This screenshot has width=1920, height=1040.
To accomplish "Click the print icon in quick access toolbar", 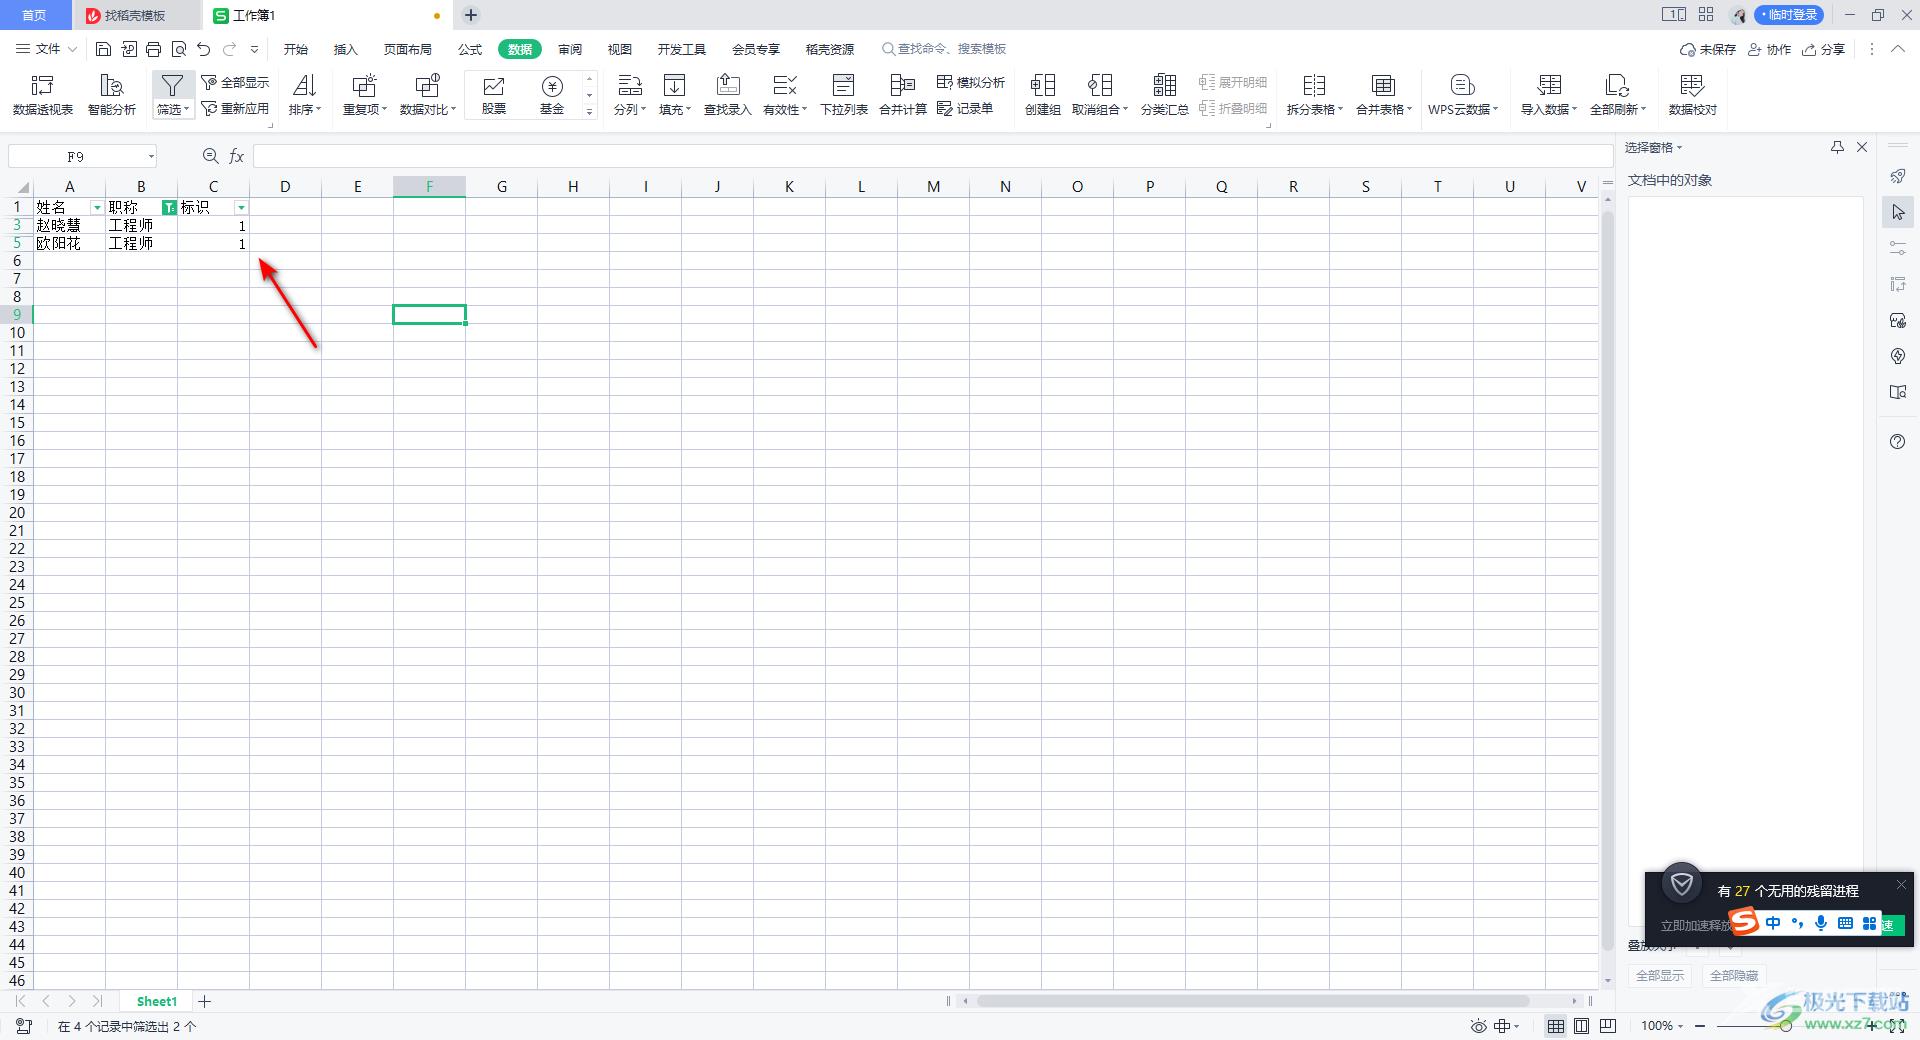I will (153, 49).
